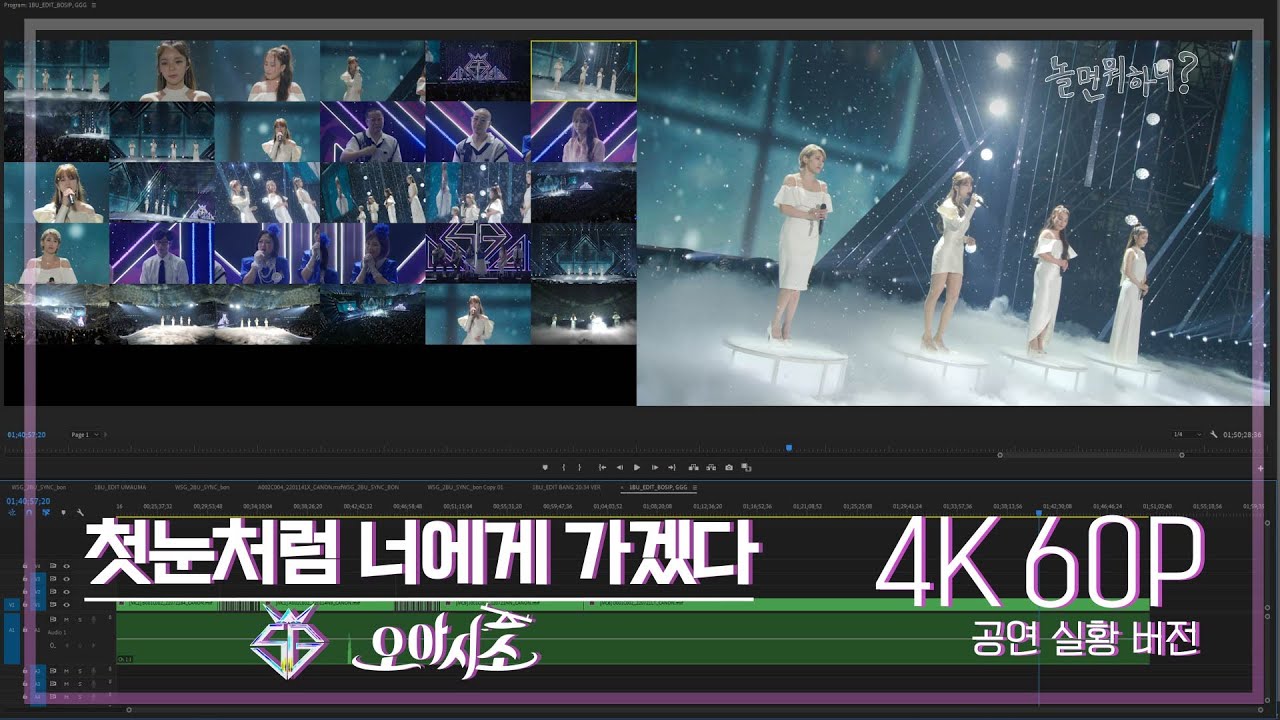Open the Program panel menu at top
This screenshot has height=720, width=1280.
click(93, 5)
